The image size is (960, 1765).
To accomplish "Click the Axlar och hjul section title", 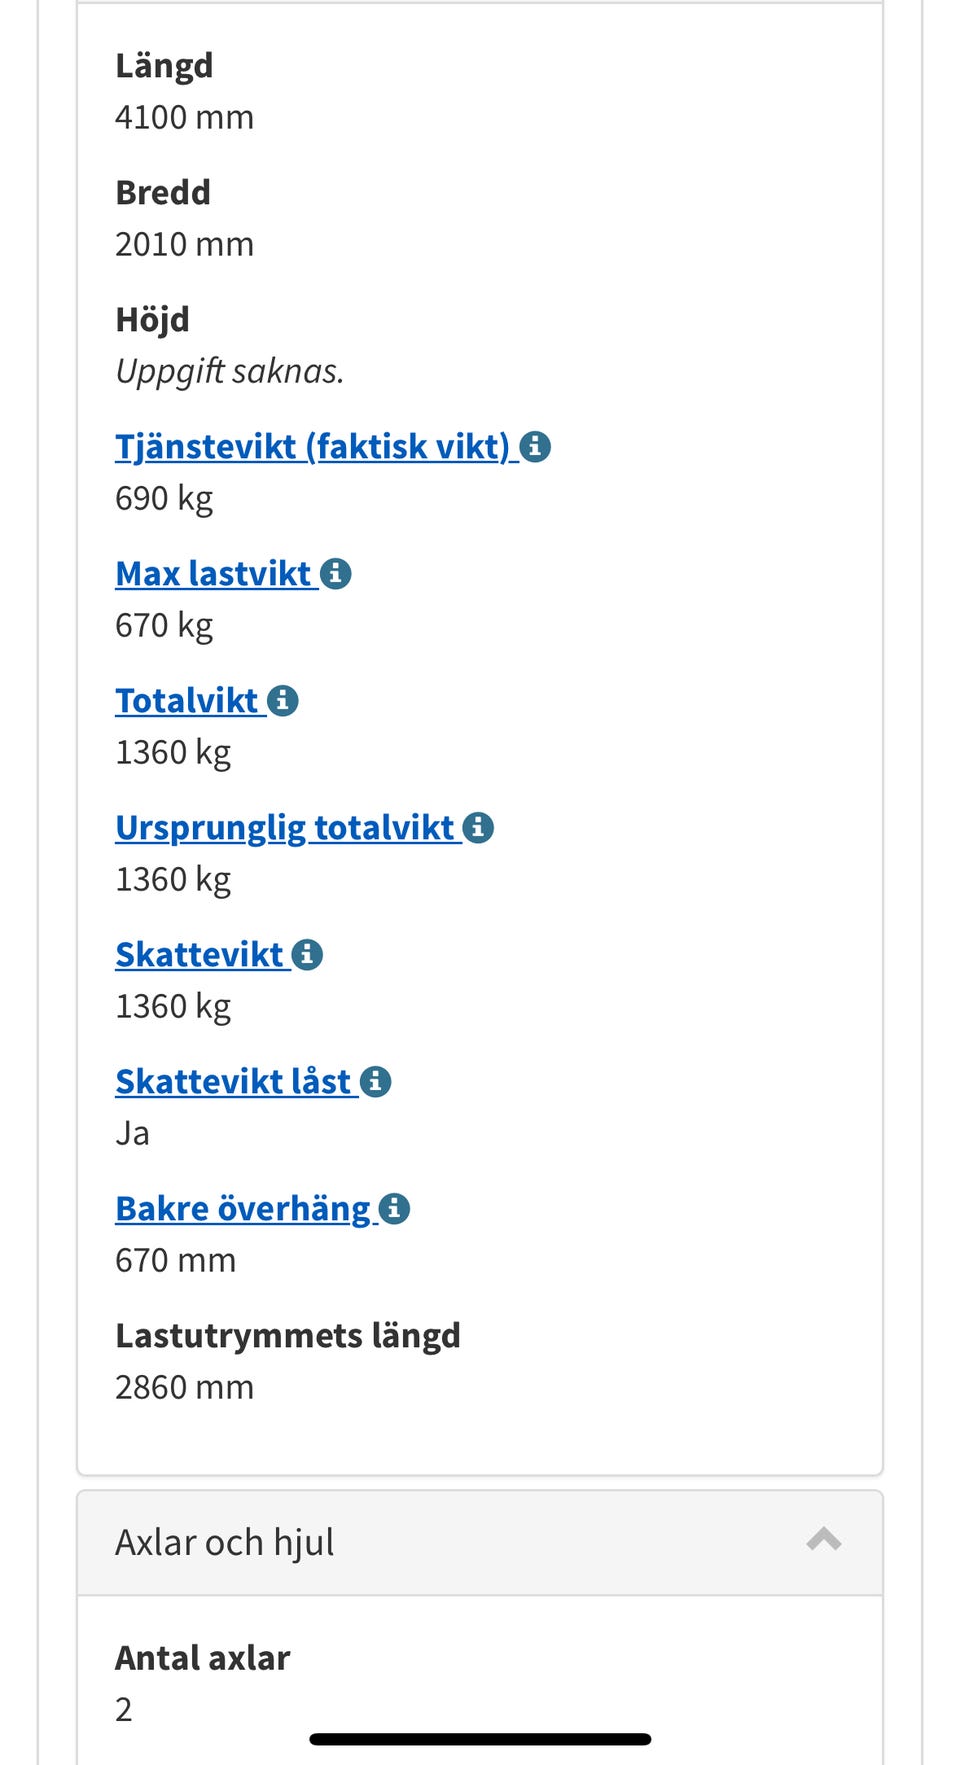I will [224, 1541].
